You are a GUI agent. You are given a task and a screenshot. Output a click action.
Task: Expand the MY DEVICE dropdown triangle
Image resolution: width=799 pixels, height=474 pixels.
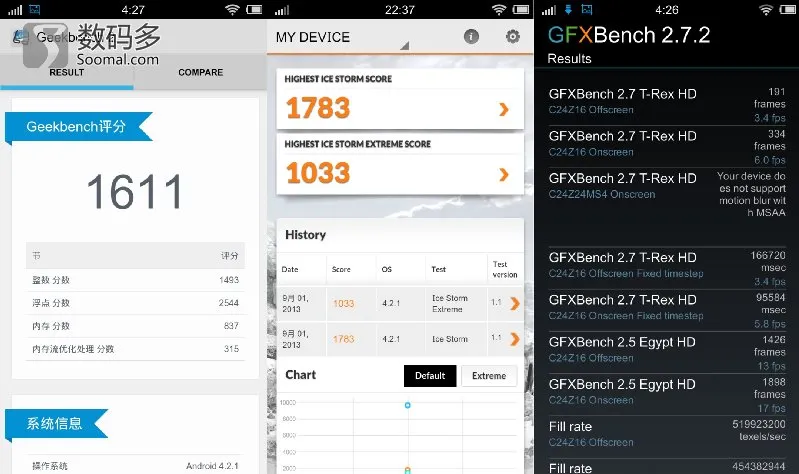click(405, 46)
